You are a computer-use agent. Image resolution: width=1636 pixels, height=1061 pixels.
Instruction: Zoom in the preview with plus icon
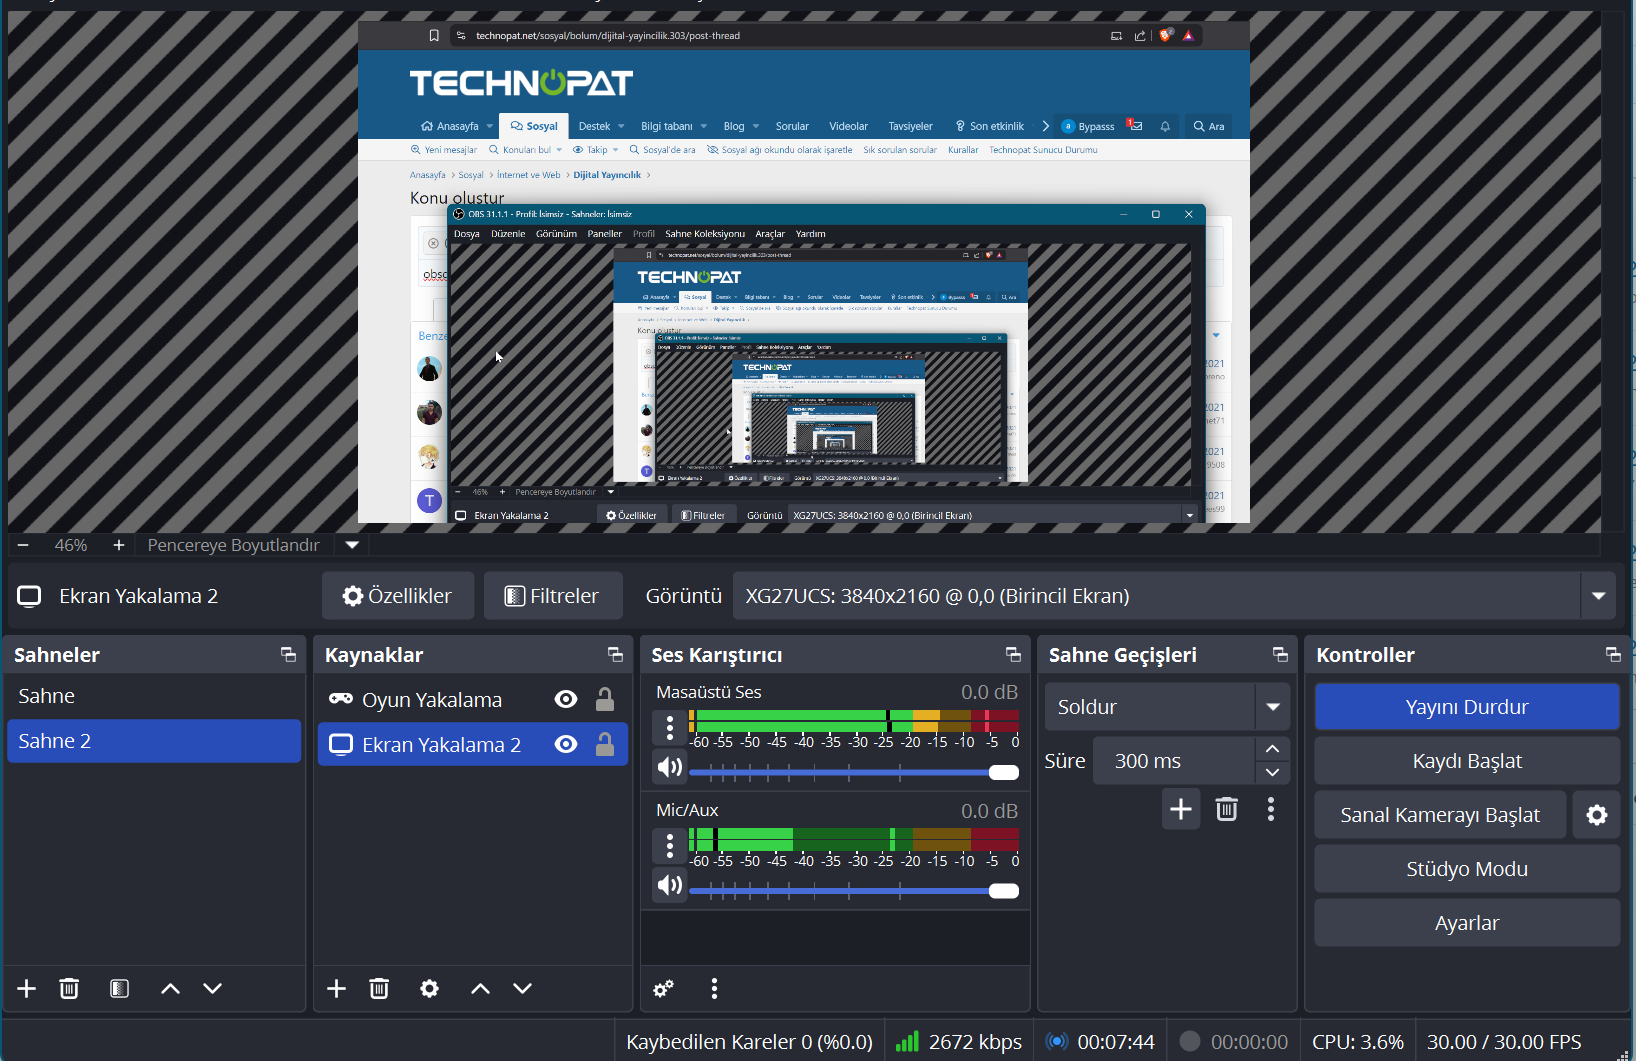coord(119,545)
